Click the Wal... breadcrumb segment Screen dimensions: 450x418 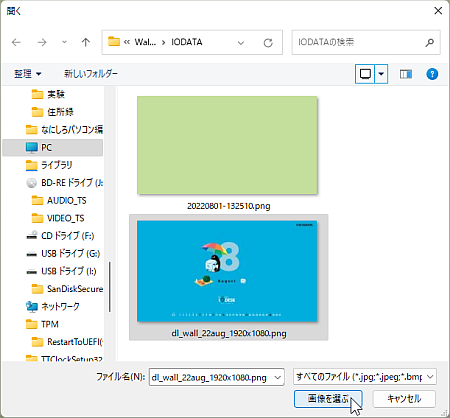pos(145,42)
